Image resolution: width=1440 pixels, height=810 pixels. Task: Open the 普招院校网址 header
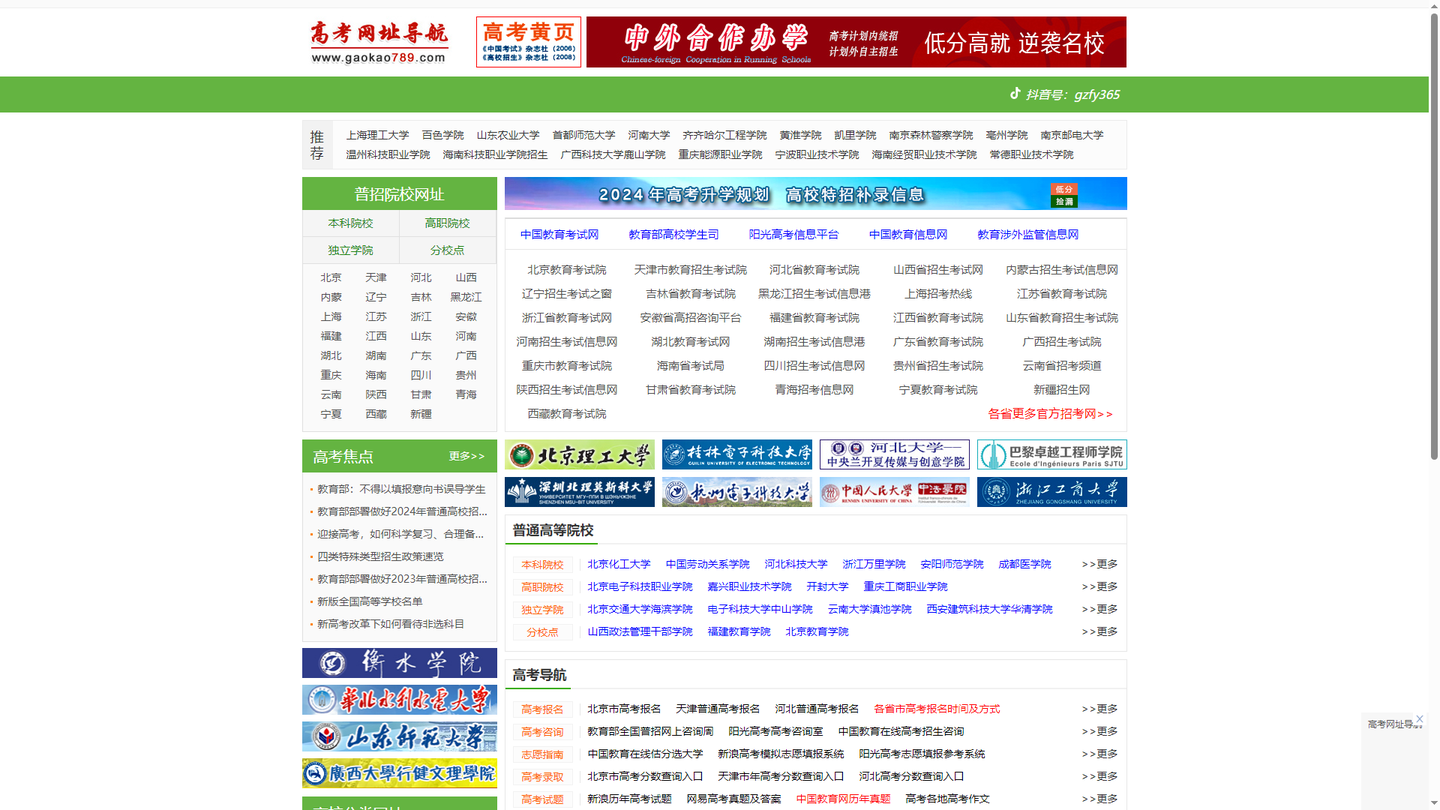coord(399,194)
